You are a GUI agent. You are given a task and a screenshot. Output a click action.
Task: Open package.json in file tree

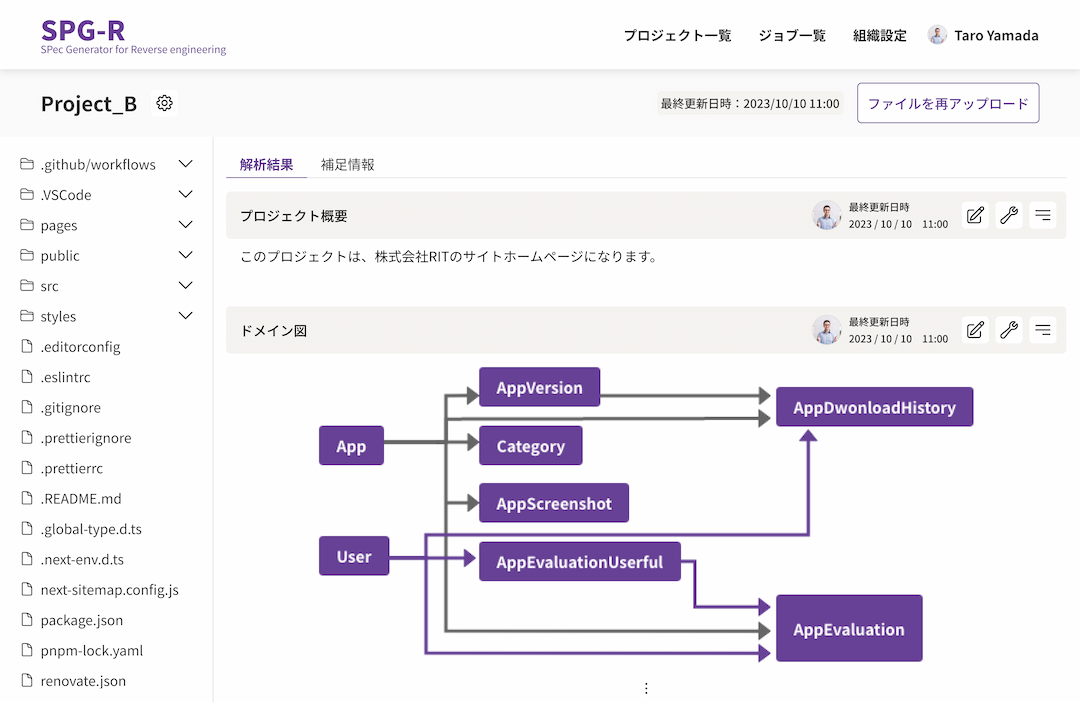[x=81, y=620]
